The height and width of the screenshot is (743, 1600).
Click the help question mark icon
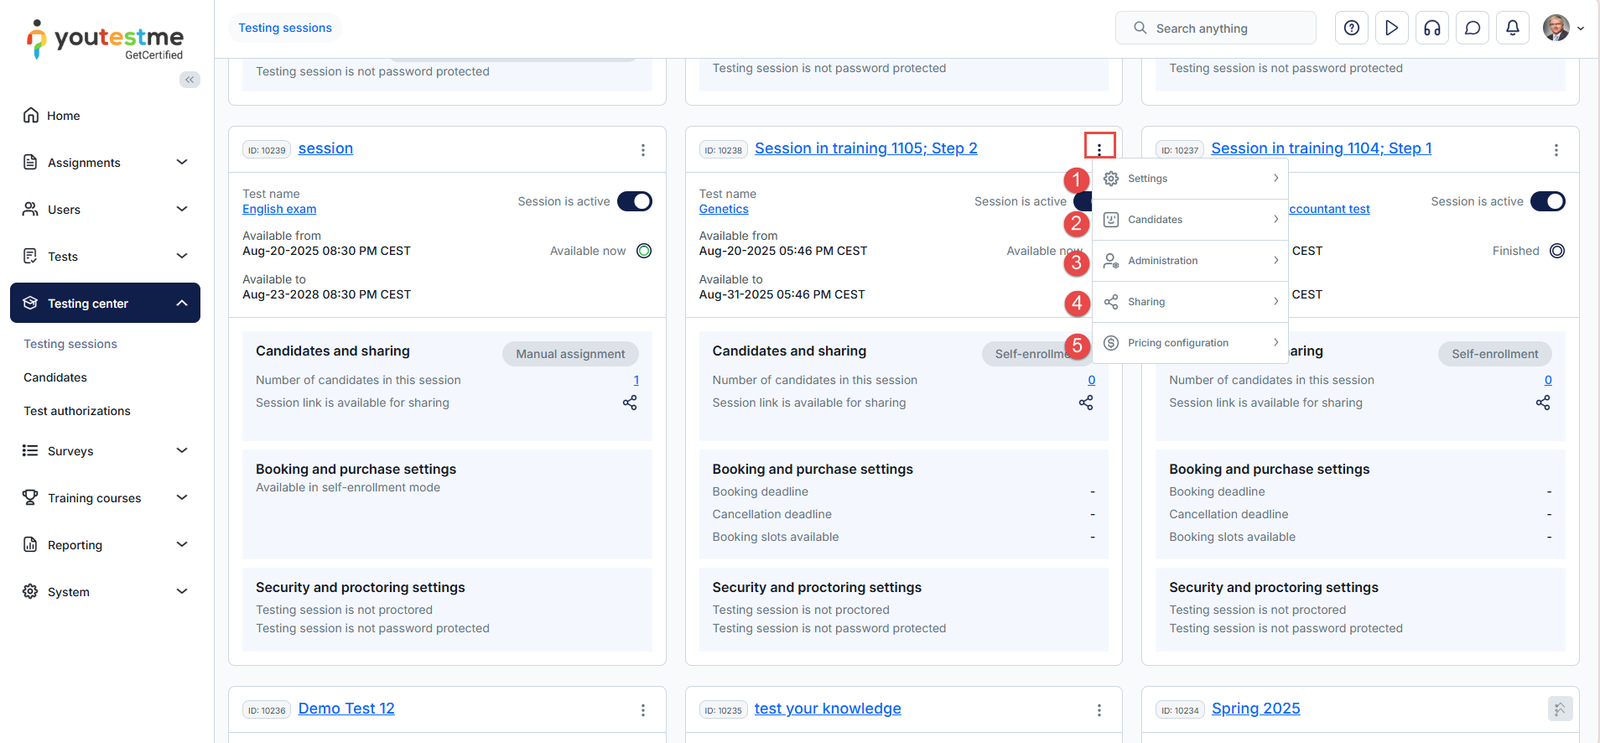[1351, 28]
